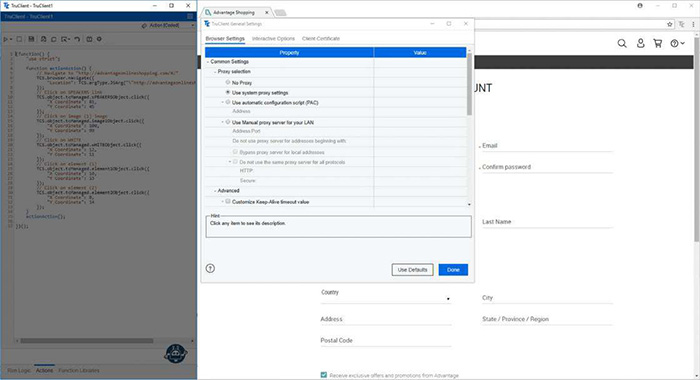The height and width of the screenshot is (380, 700).
Task: Click the State / Province / Region field
Action: [x=547, y=319]
